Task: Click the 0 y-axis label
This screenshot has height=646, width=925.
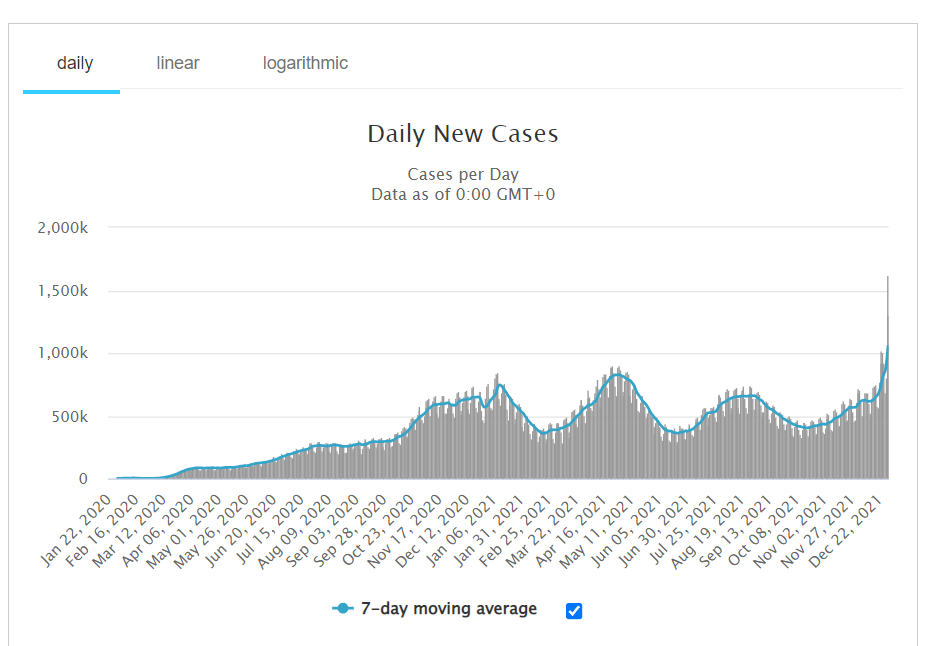Action: click(x=83, y=479)
